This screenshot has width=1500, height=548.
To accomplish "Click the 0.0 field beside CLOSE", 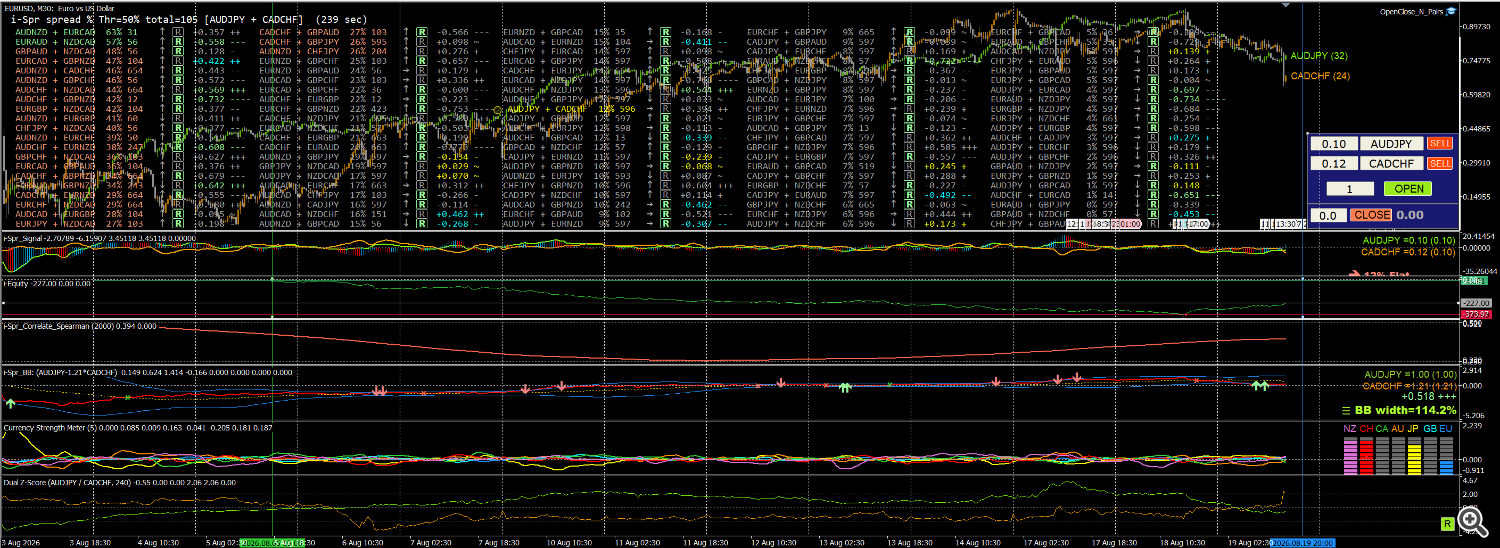I will (x=1329, y=215).
